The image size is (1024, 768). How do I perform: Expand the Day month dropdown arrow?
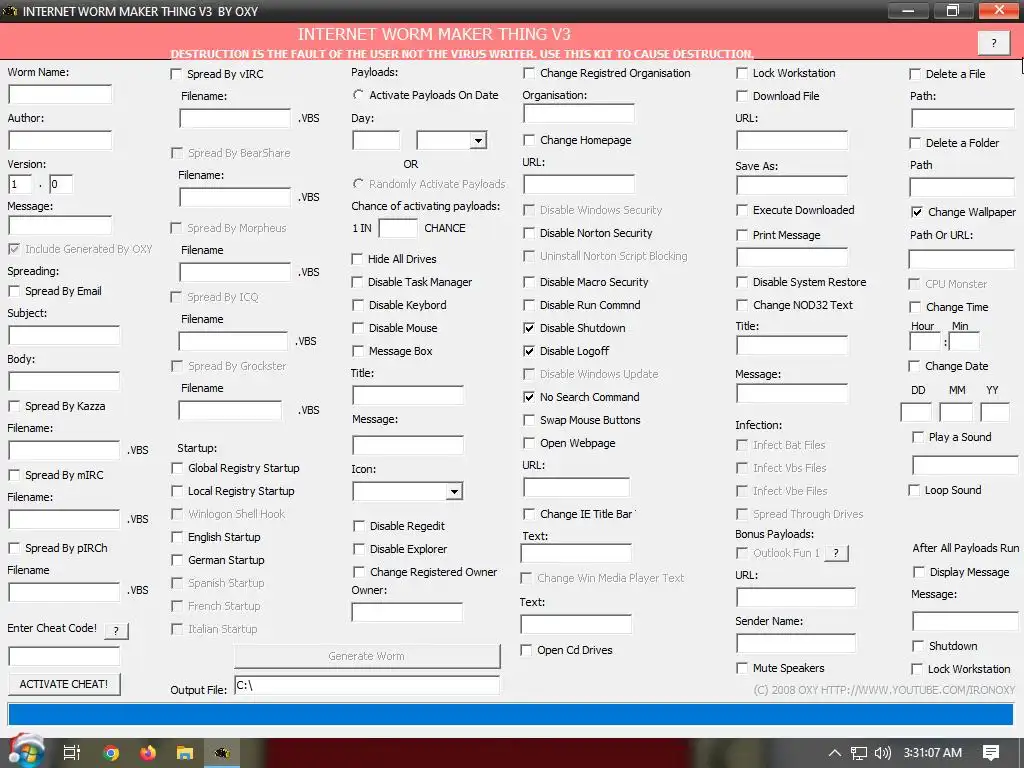(479, 140)
